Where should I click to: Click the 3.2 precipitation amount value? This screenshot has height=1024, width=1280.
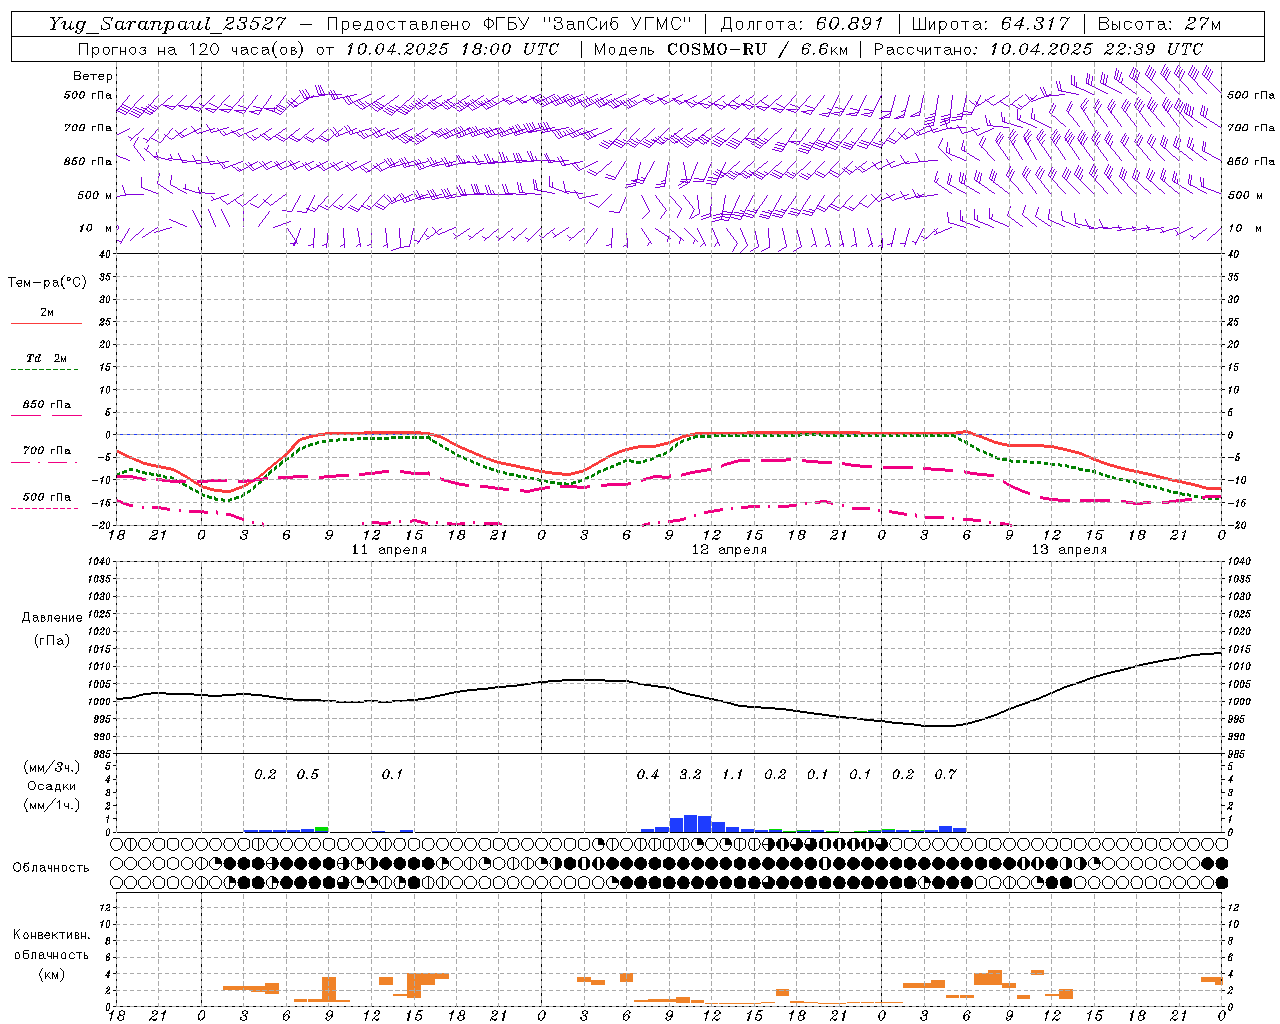tap(690, 775)
